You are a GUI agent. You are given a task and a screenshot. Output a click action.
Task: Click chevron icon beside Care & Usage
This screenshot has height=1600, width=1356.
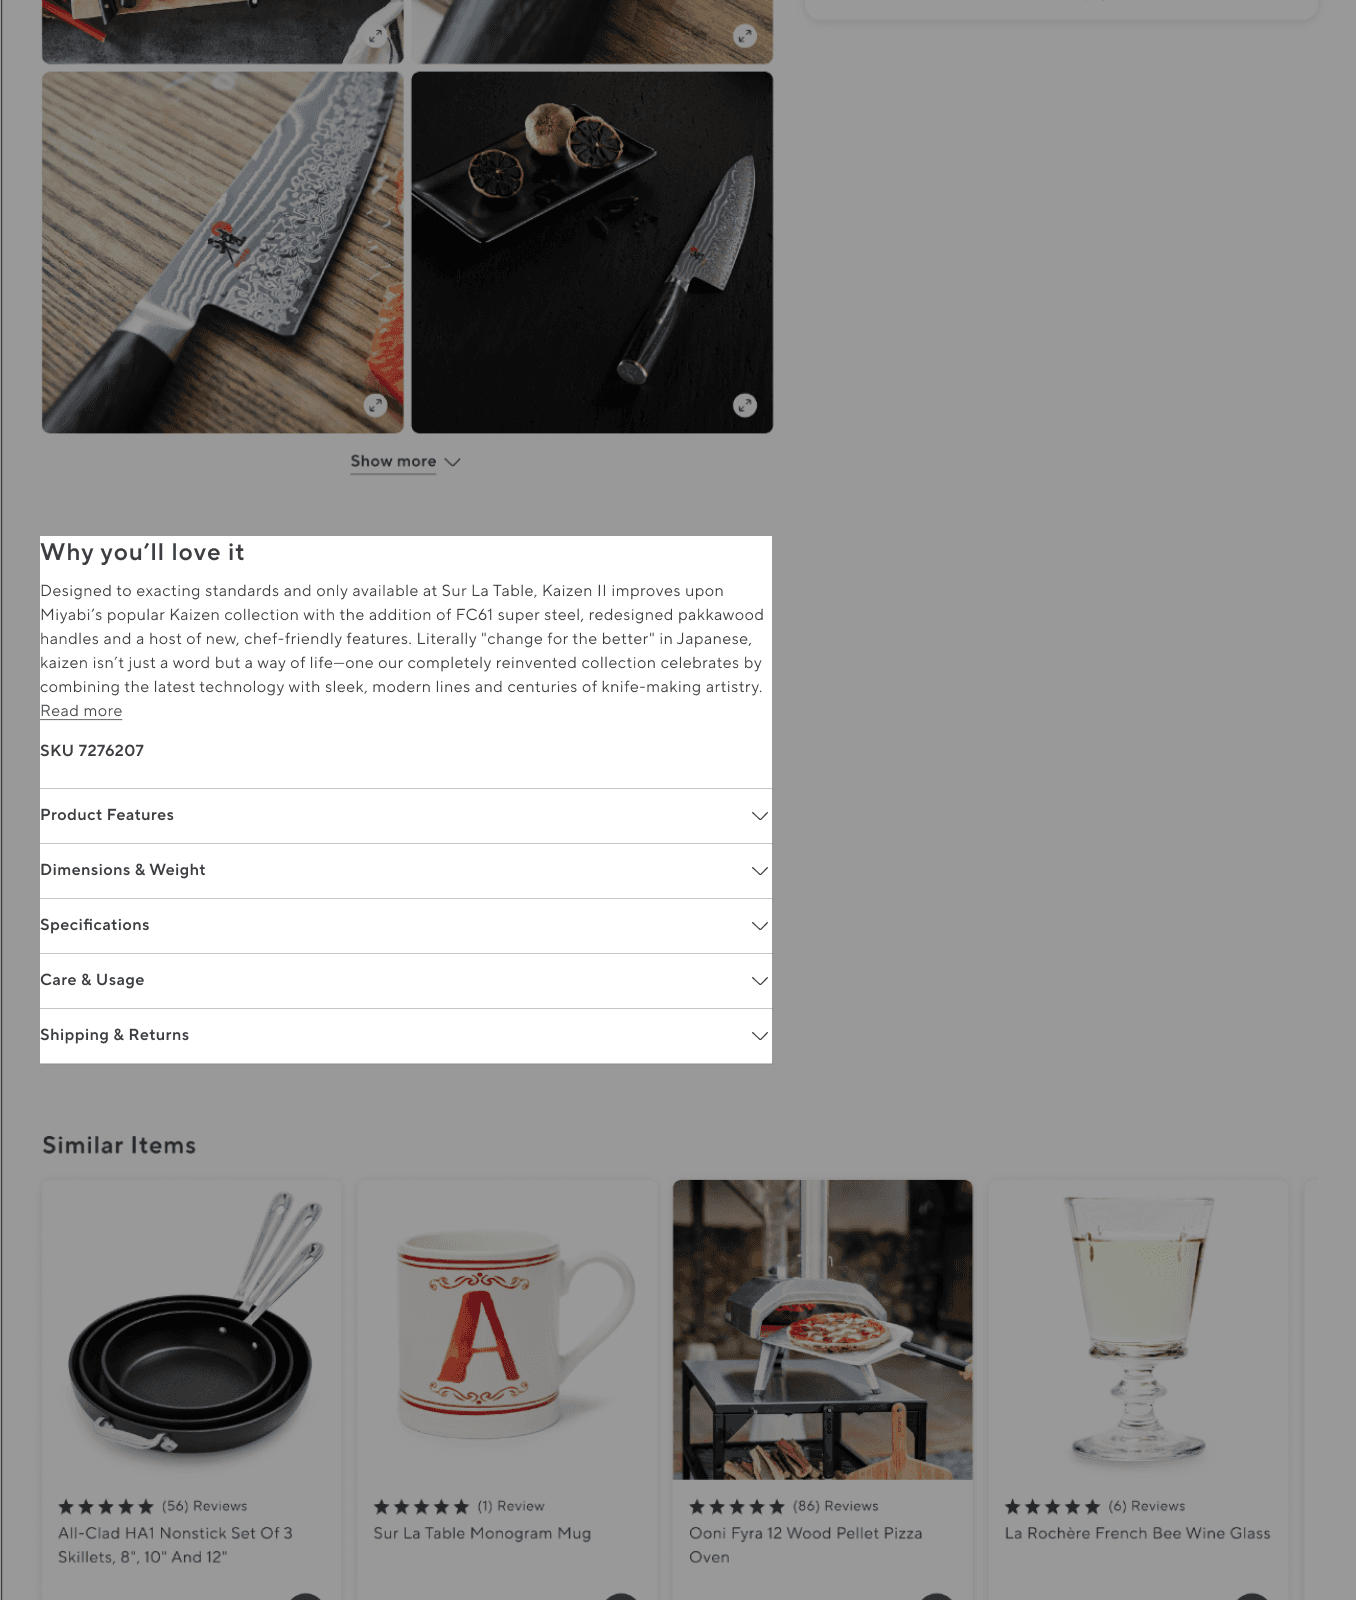pyautogui.click(x=760, y=981)
